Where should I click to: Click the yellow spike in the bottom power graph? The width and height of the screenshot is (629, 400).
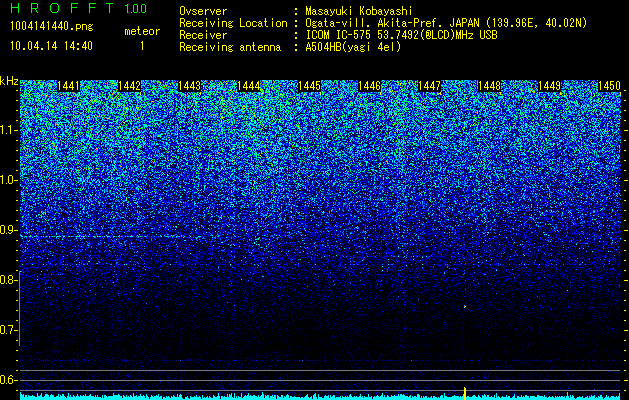click(465, 393)
